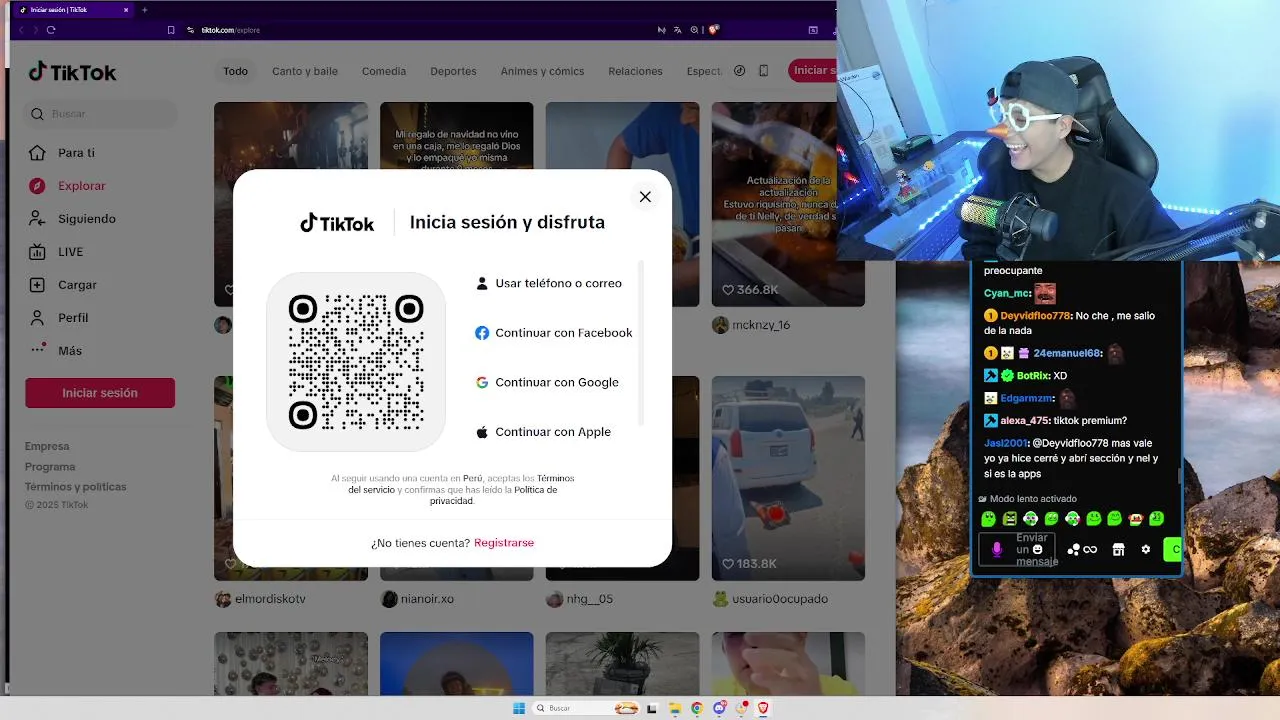The image size is (1280, 720).
Task: Select the Todo category tab
Action: pos(236,71)
